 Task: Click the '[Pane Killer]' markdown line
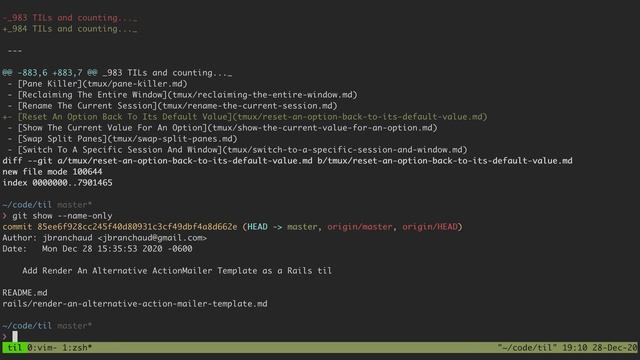coord(98,84)
